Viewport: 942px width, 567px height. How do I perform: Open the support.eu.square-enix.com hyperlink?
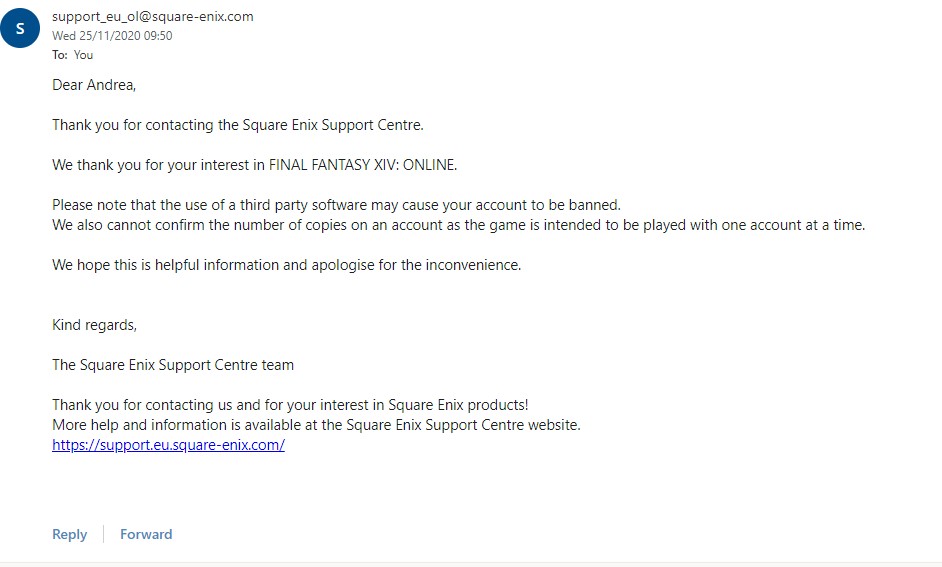(168, 445)
